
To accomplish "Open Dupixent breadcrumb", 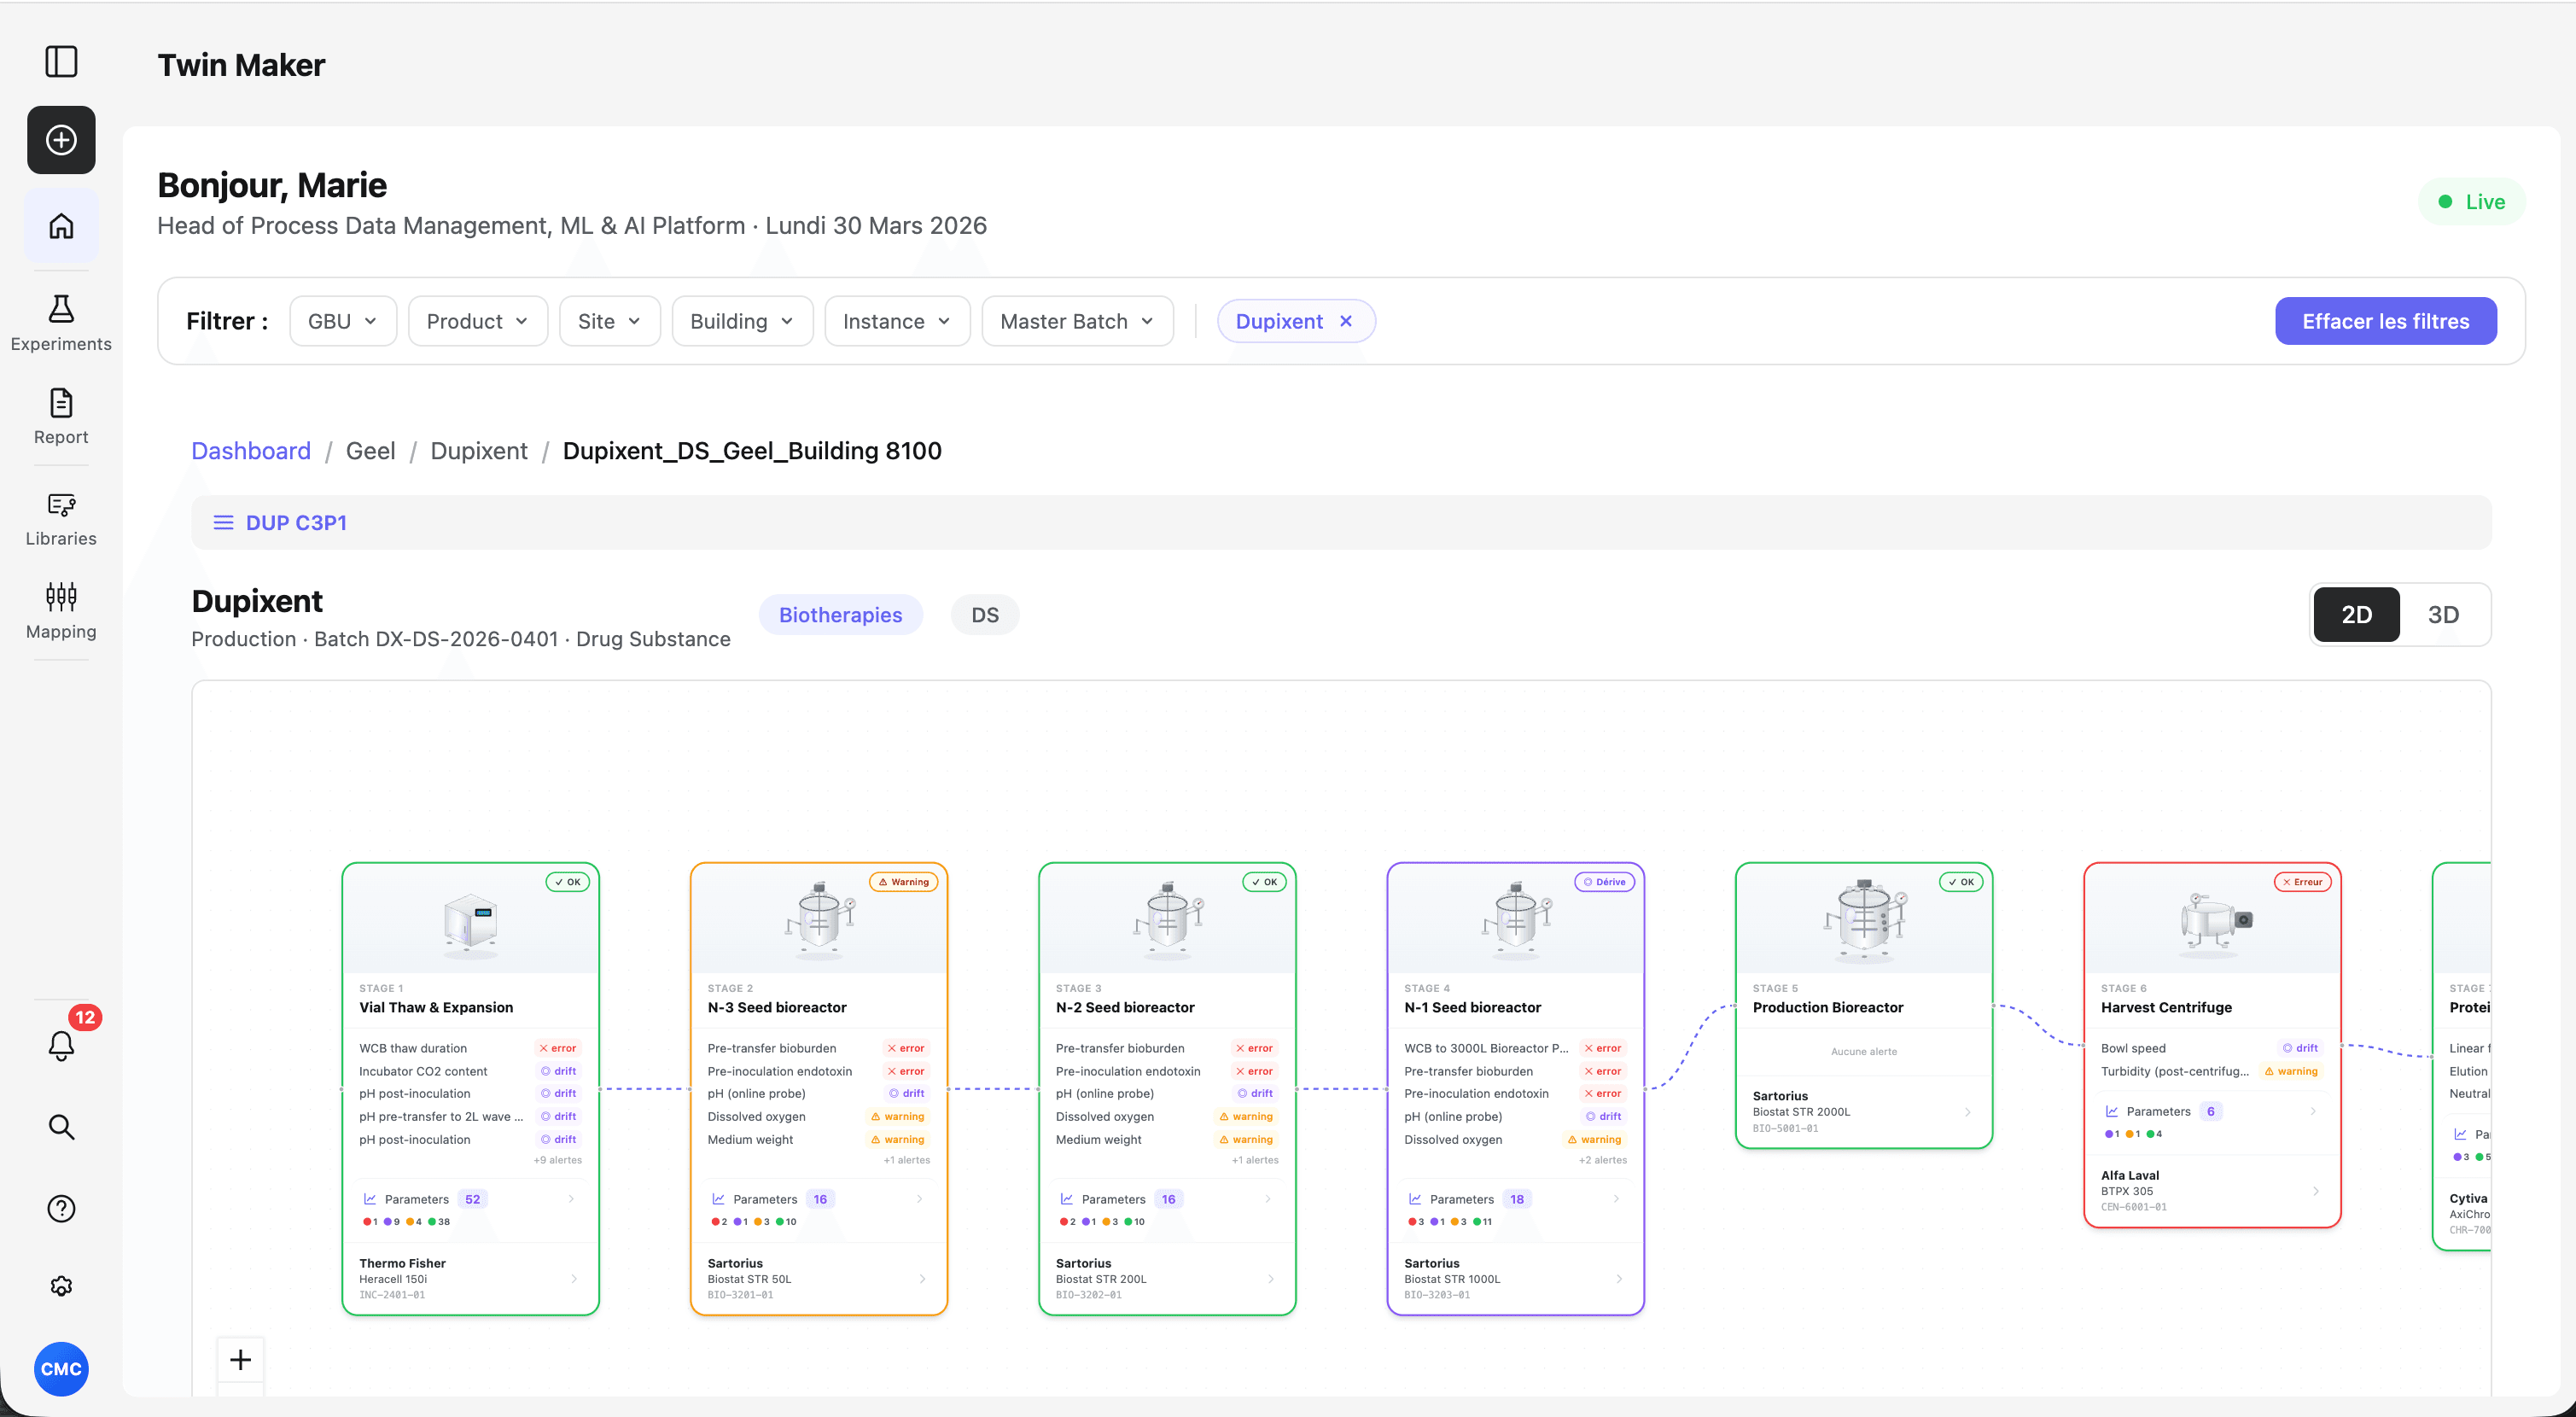I will pyautogui.click(x=478, y=451).
